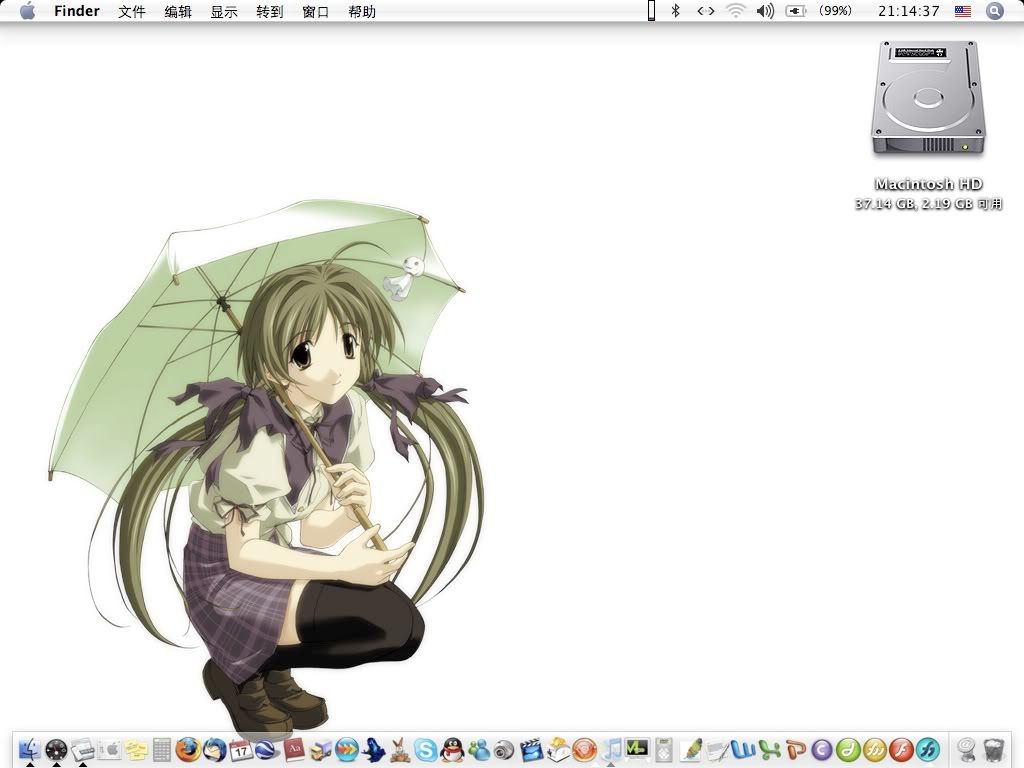
Task: Click the 37.14 GB, 2.19 GB 可用 text
Action: pyautogui.click(x=928, y=204)
